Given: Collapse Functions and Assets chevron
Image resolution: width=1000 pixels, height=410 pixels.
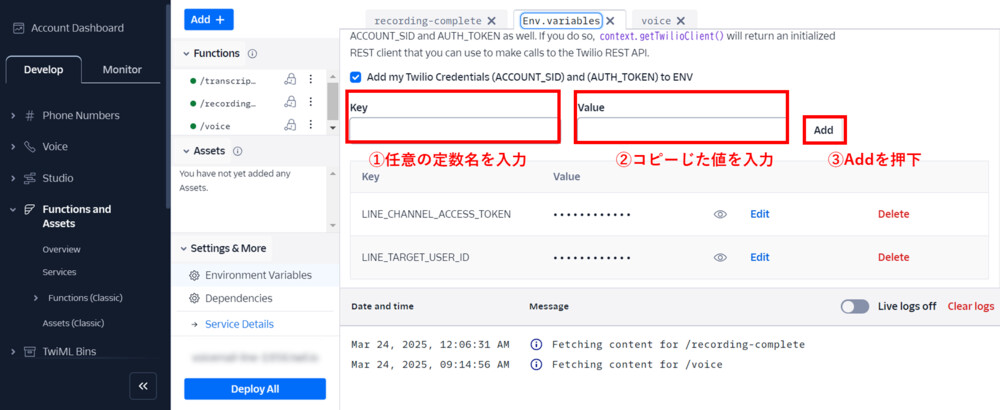Looking at the screenshot, I should (13, 209).
